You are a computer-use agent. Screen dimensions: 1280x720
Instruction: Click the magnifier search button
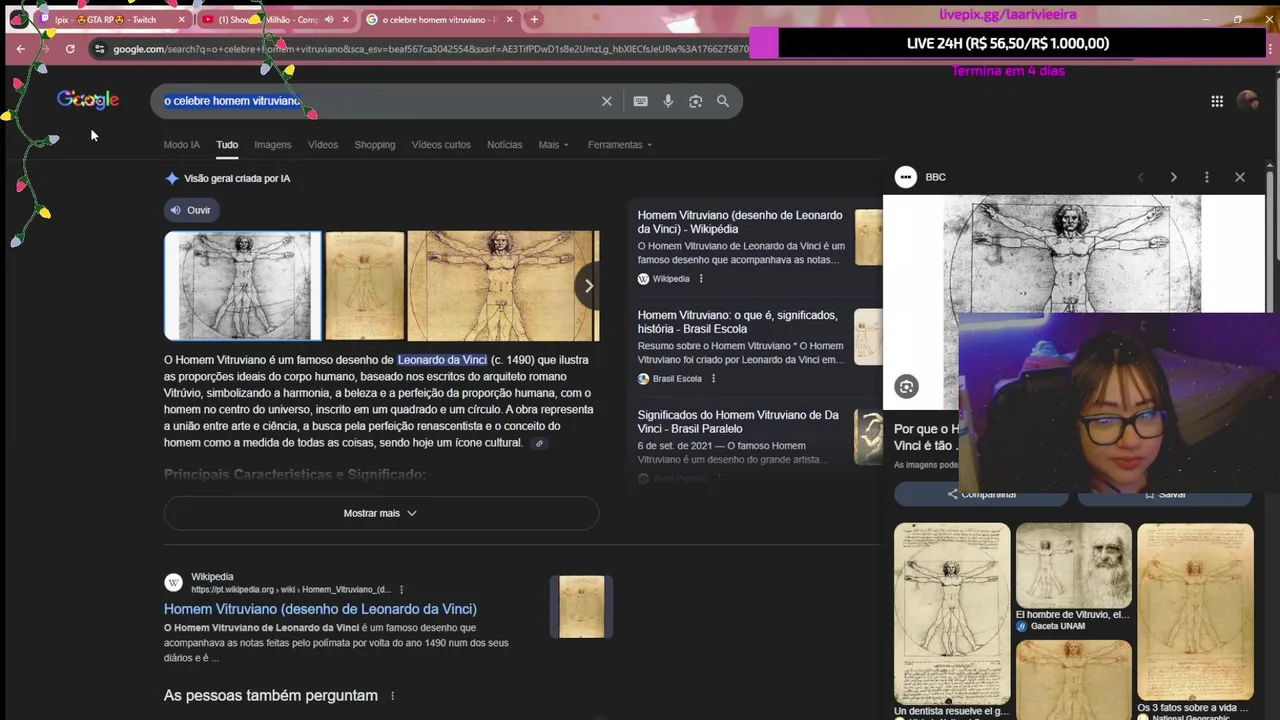(723, 101)
